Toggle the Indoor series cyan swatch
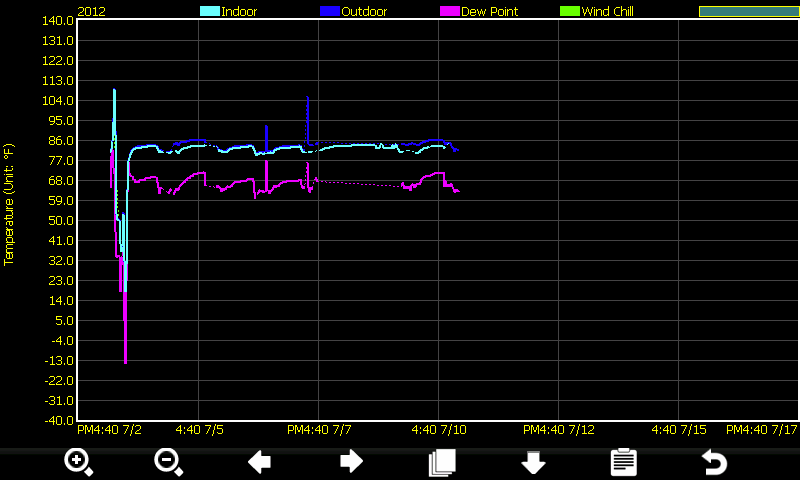 point(210,12)
